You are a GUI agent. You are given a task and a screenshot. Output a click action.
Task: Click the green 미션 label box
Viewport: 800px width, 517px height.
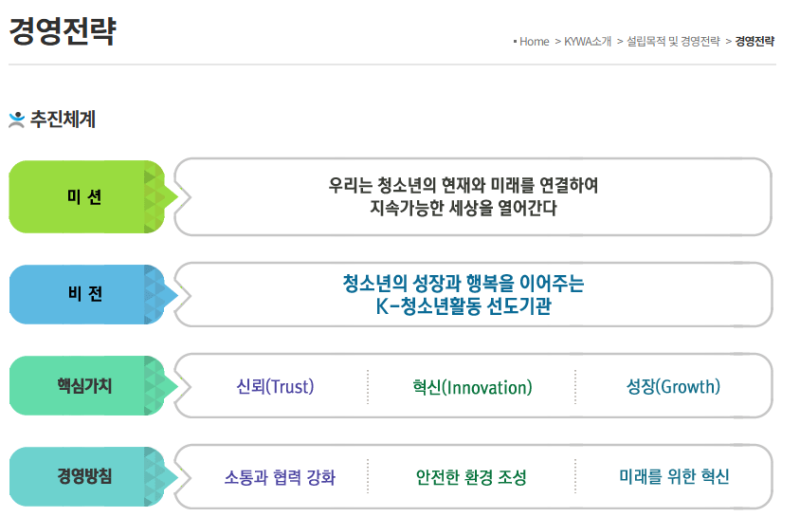(85, 197)
